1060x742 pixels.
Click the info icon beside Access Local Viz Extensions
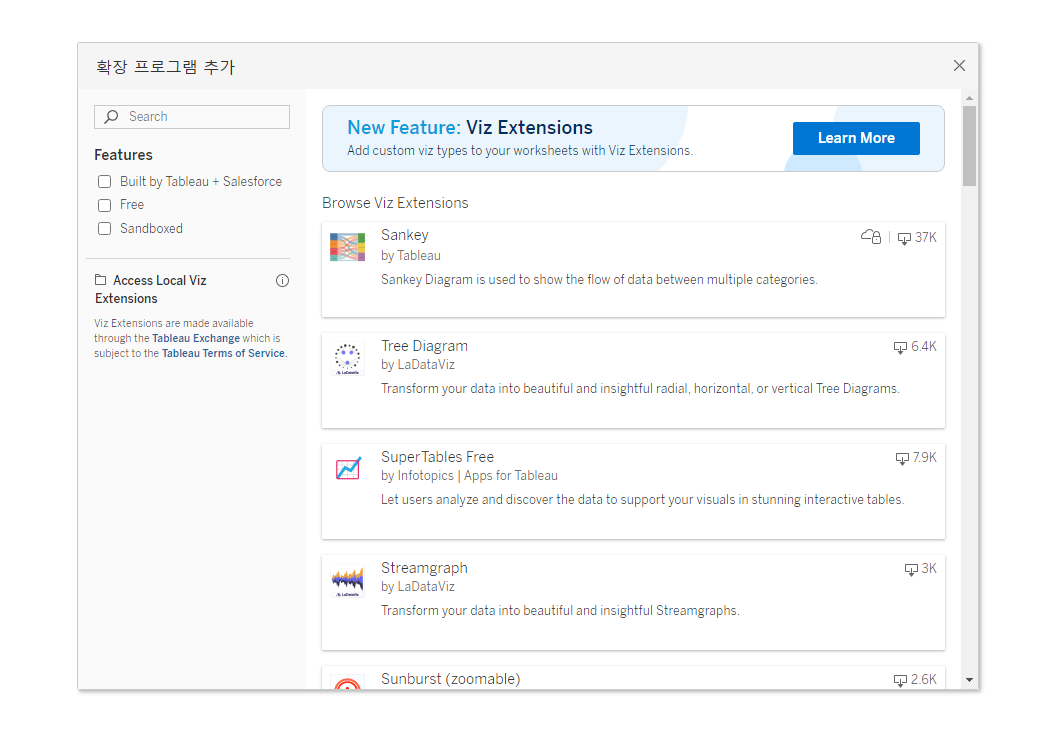pos(283,280)
